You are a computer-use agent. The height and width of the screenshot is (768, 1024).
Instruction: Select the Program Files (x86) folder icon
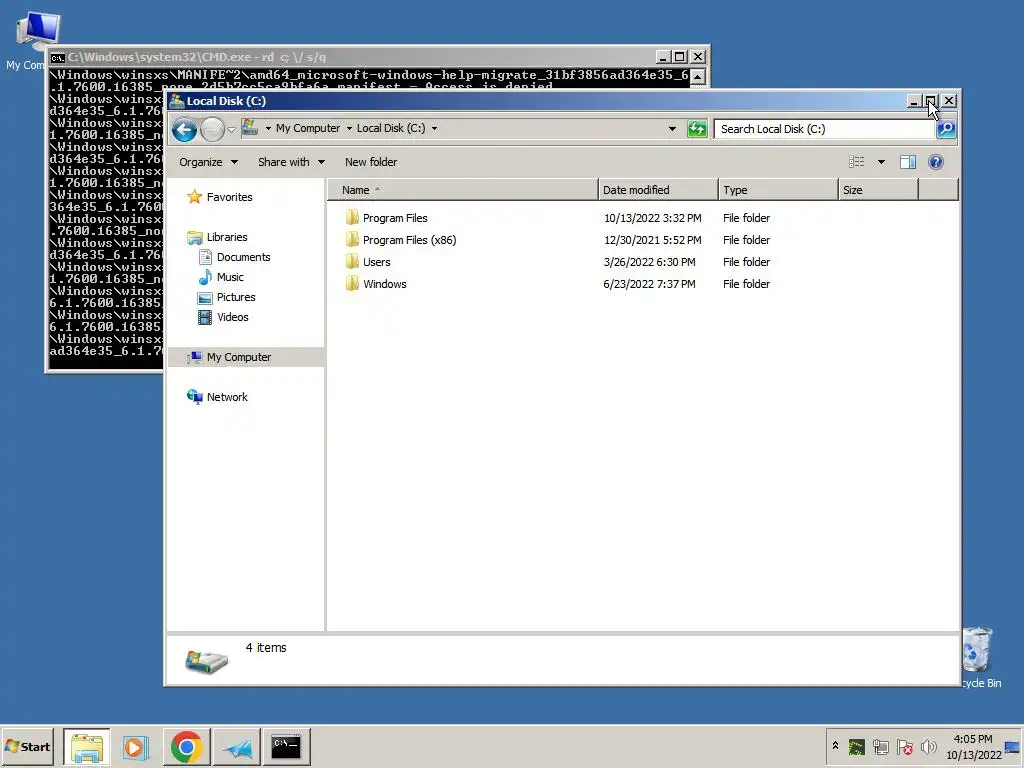click(x=352, y=240)
